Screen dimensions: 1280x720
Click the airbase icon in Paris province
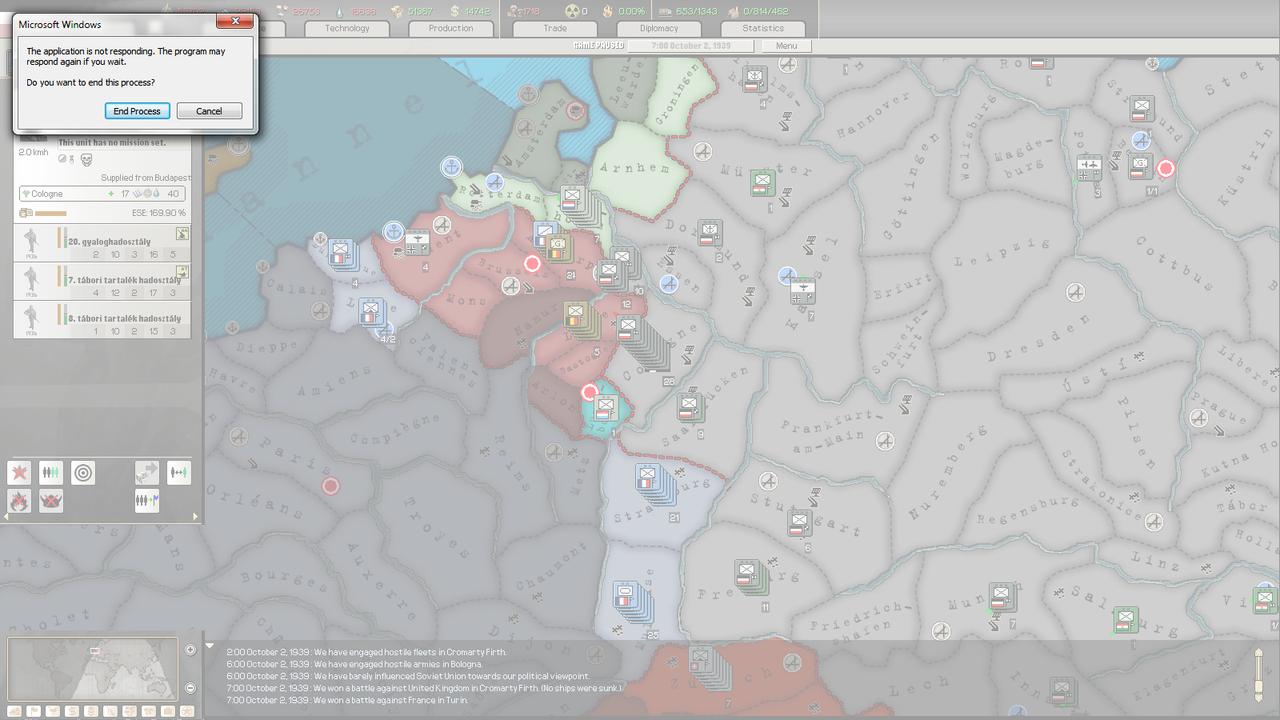click(x=238, y=436)
